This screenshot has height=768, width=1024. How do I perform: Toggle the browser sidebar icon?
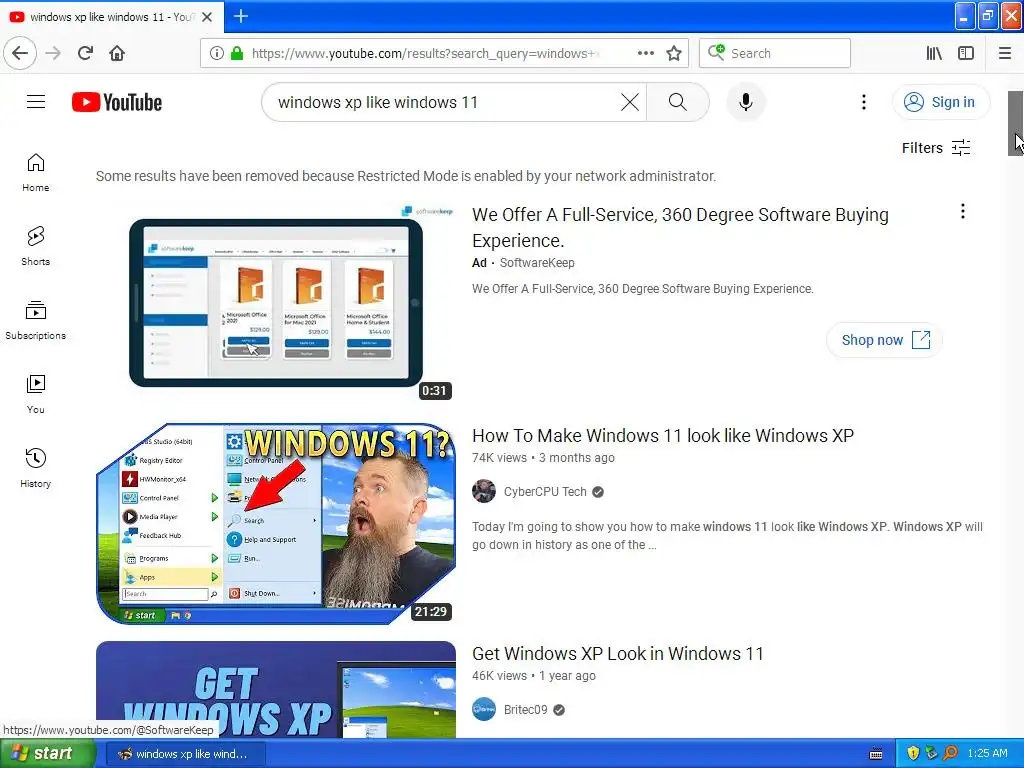966,54
